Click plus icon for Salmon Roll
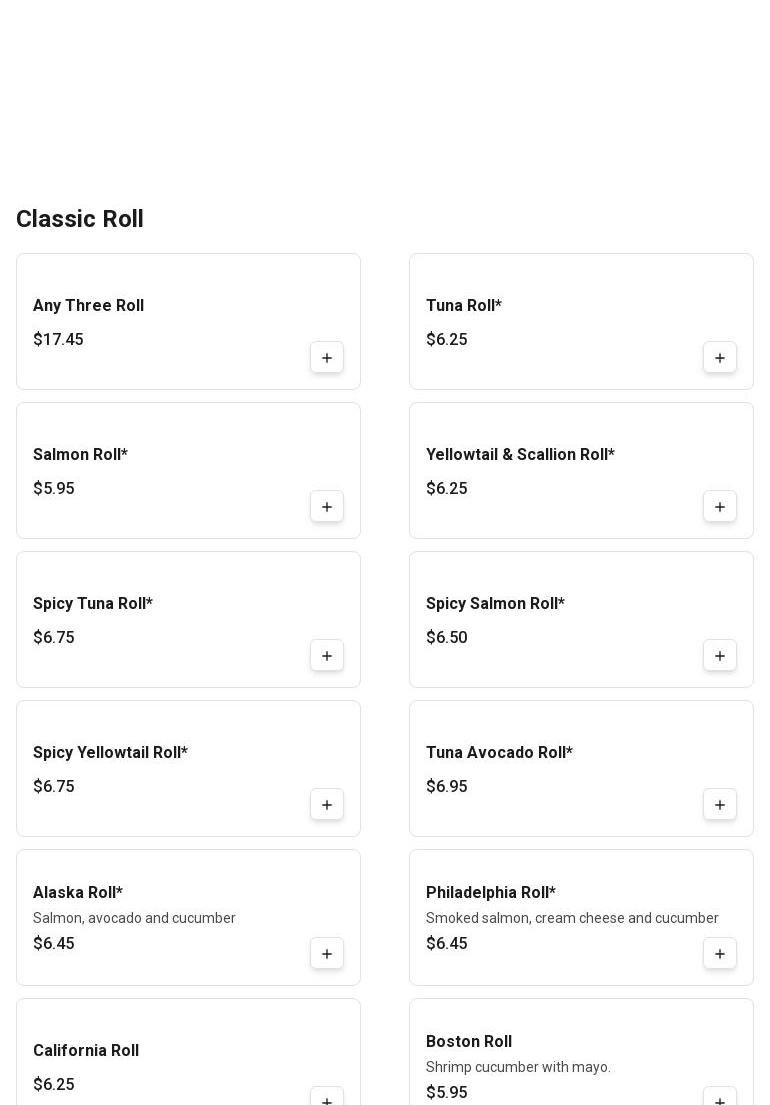Screen dimensions: 770x1105 pos(327,507)
